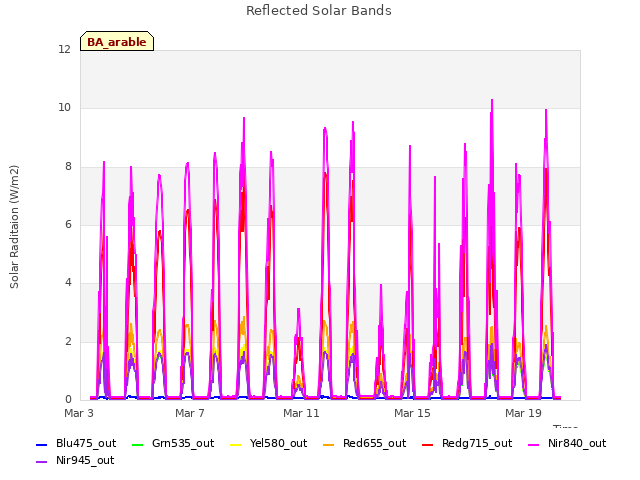The image size is (640, 480).
Task: Click the Blu475_out blue legend swatch
Action: tap(42, 444)
